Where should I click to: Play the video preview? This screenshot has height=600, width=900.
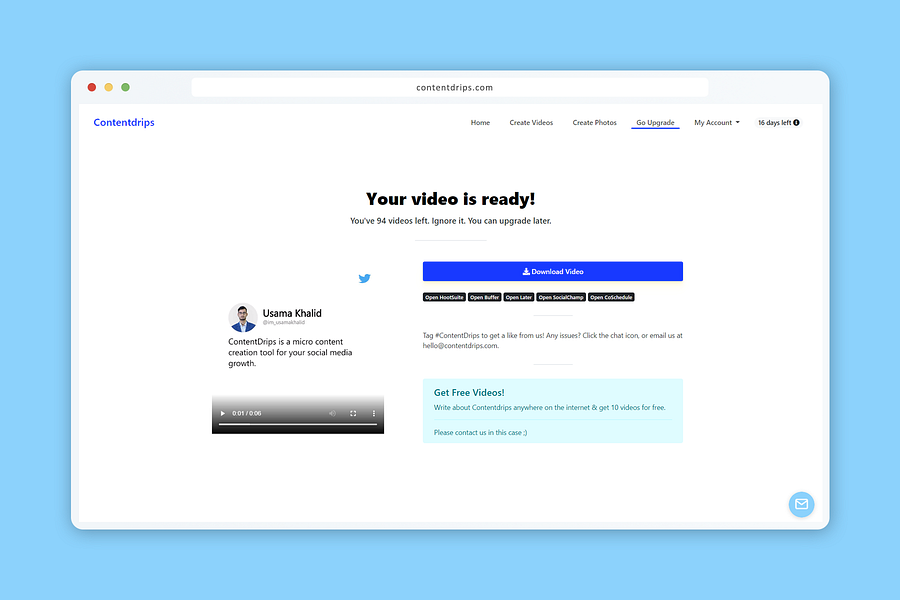pyautogui.click(x=223, y=413)
